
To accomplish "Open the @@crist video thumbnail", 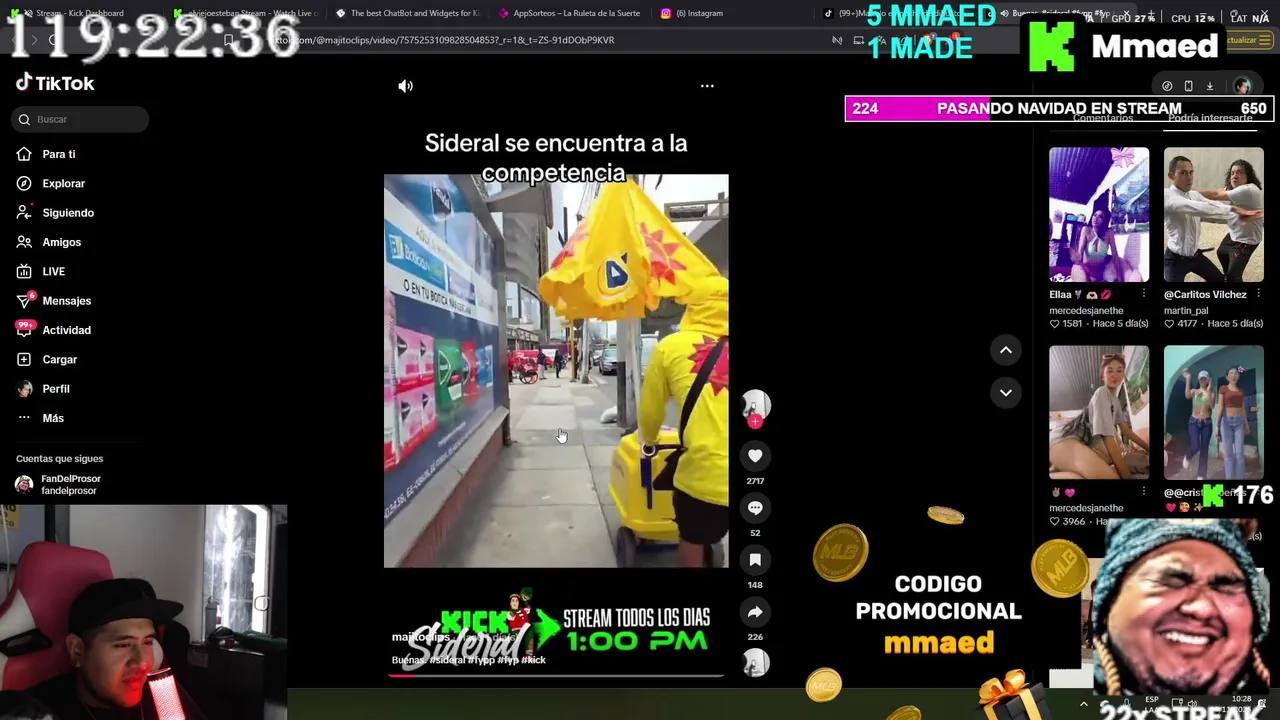I will coord(1213,413).
